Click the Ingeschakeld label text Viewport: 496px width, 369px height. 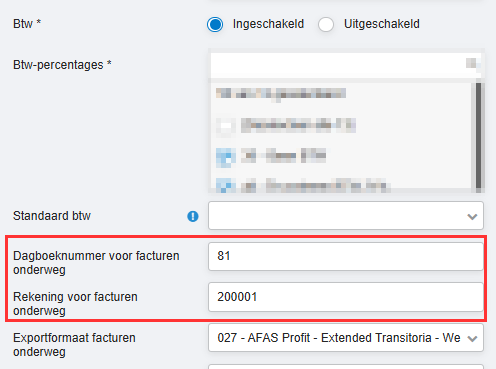(268, 24)
